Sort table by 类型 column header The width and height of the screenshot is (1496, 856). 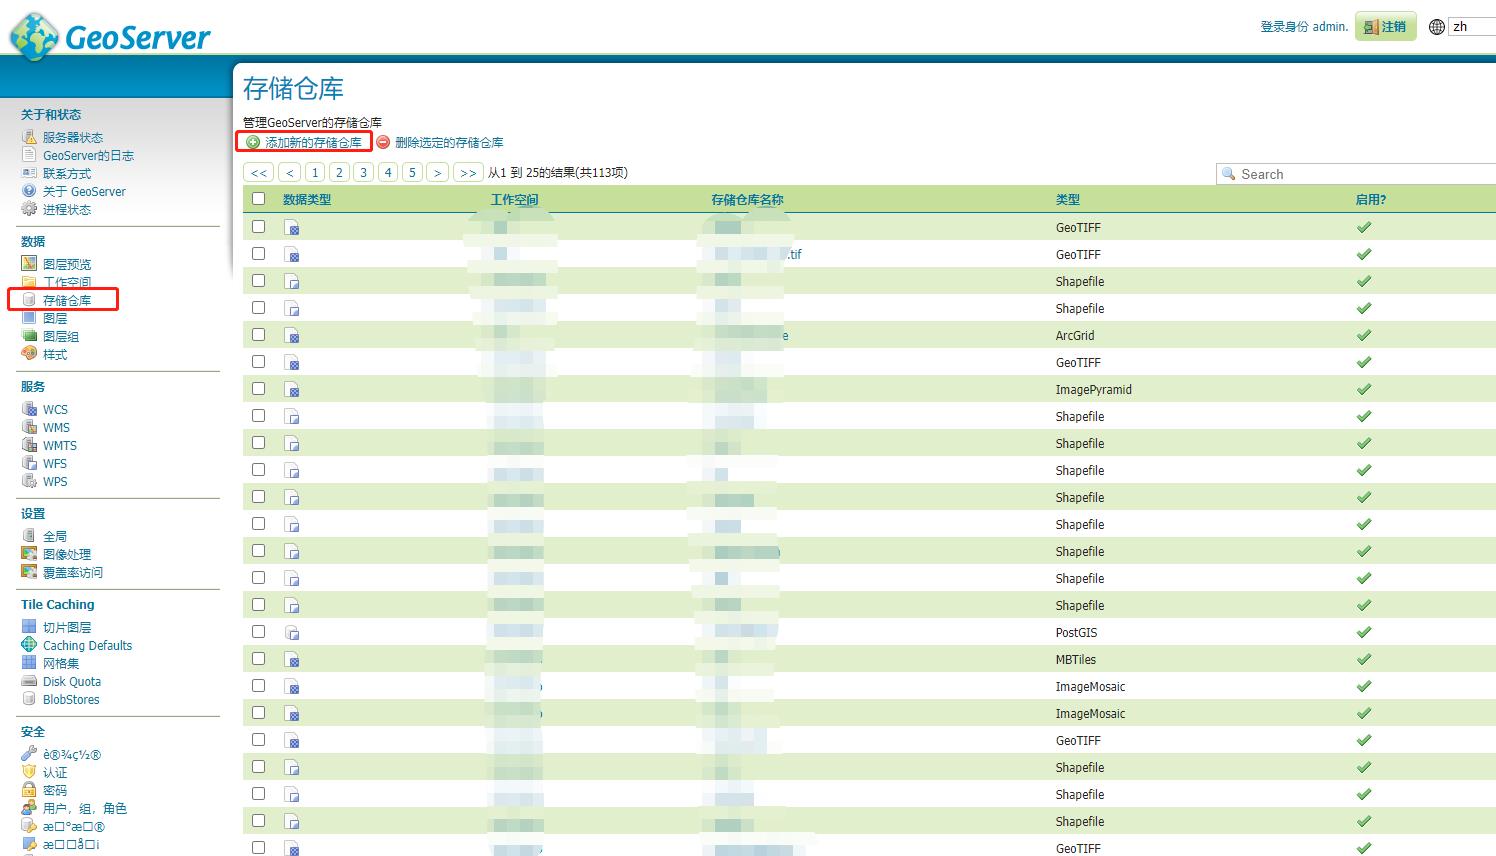coord(1068,200)
